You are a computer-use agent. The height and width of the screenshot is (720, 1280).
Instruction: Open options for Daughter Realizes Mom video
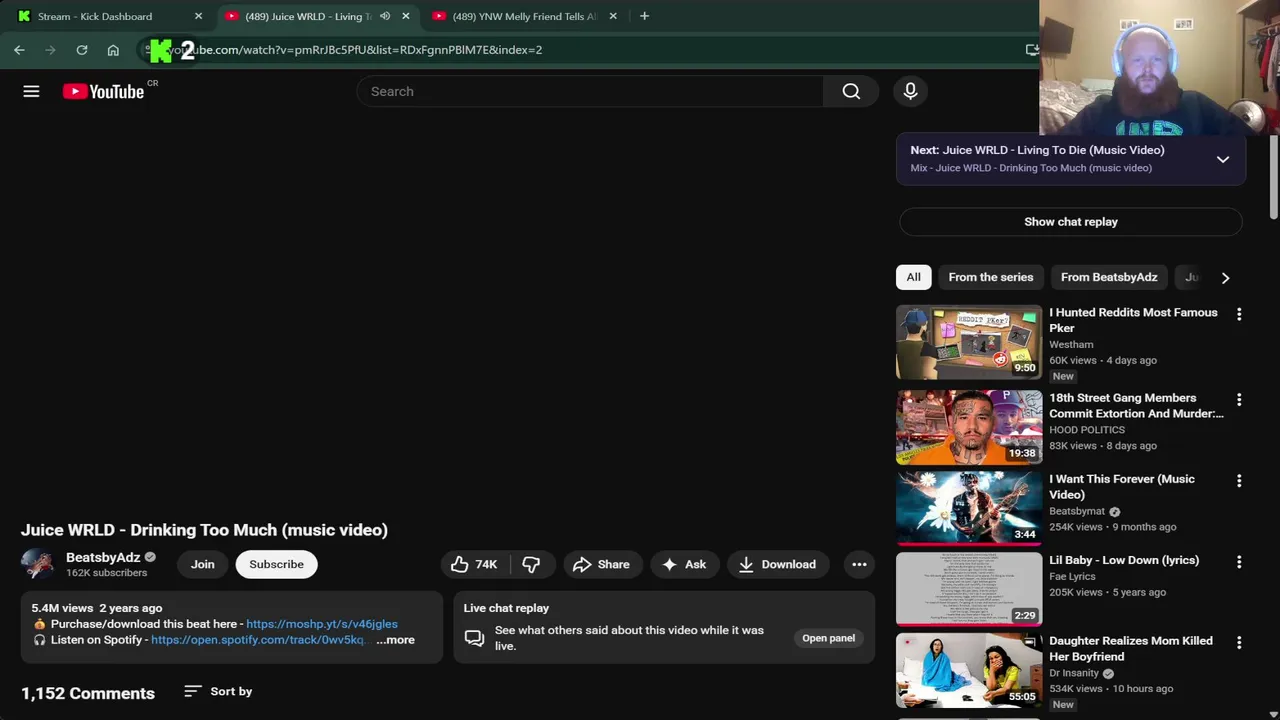[x=1239, y=642]
